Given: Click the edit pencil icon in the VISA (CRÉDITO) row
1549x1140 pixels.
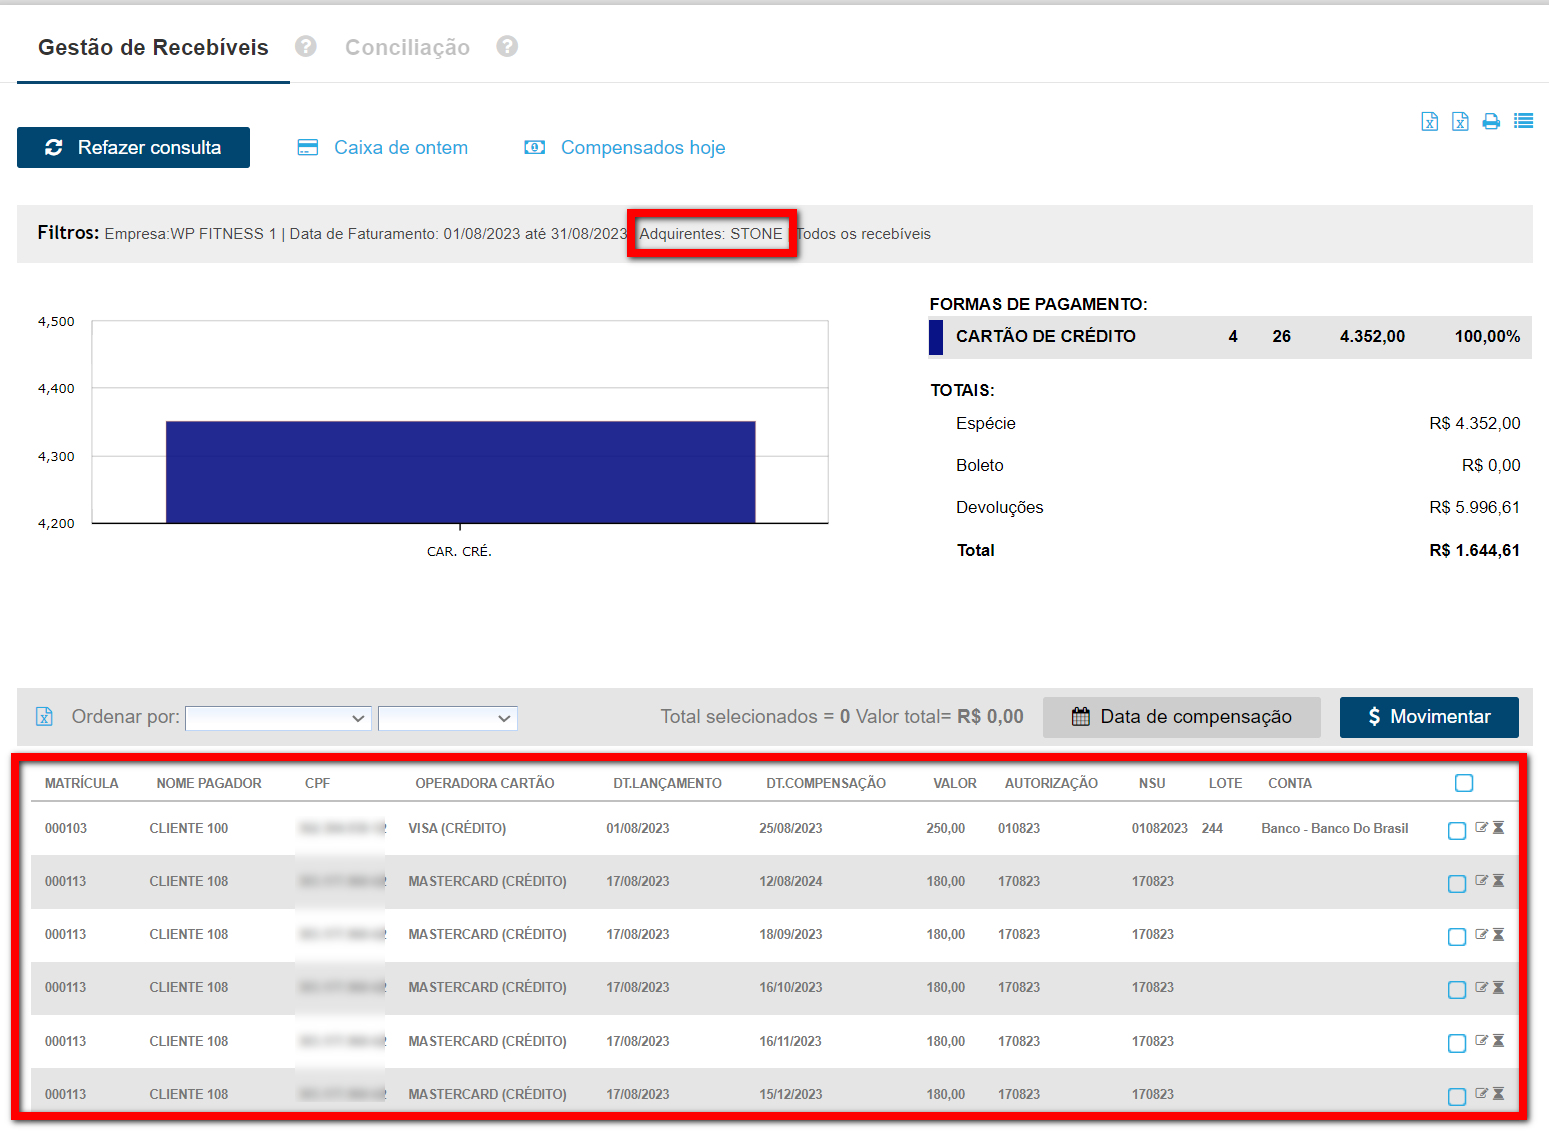Looking at the screenshot, I should pyautogui.click(x=1481, y=828).
